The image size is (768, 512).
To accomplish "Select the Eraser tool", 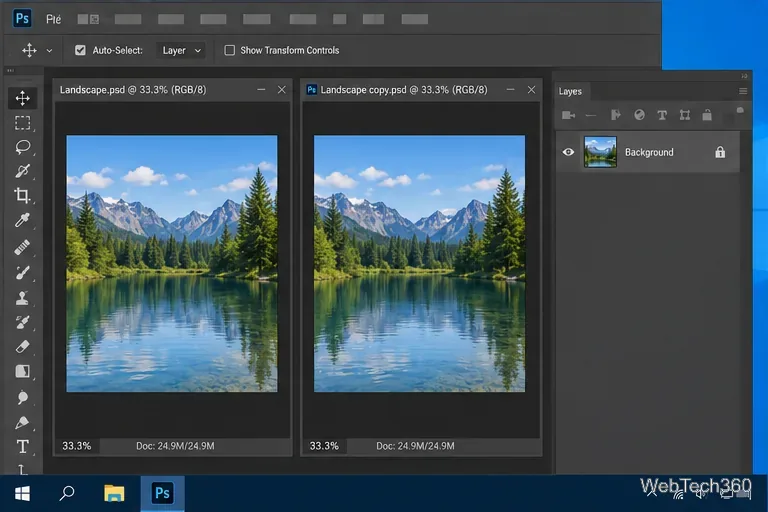I will coord(23,346).
